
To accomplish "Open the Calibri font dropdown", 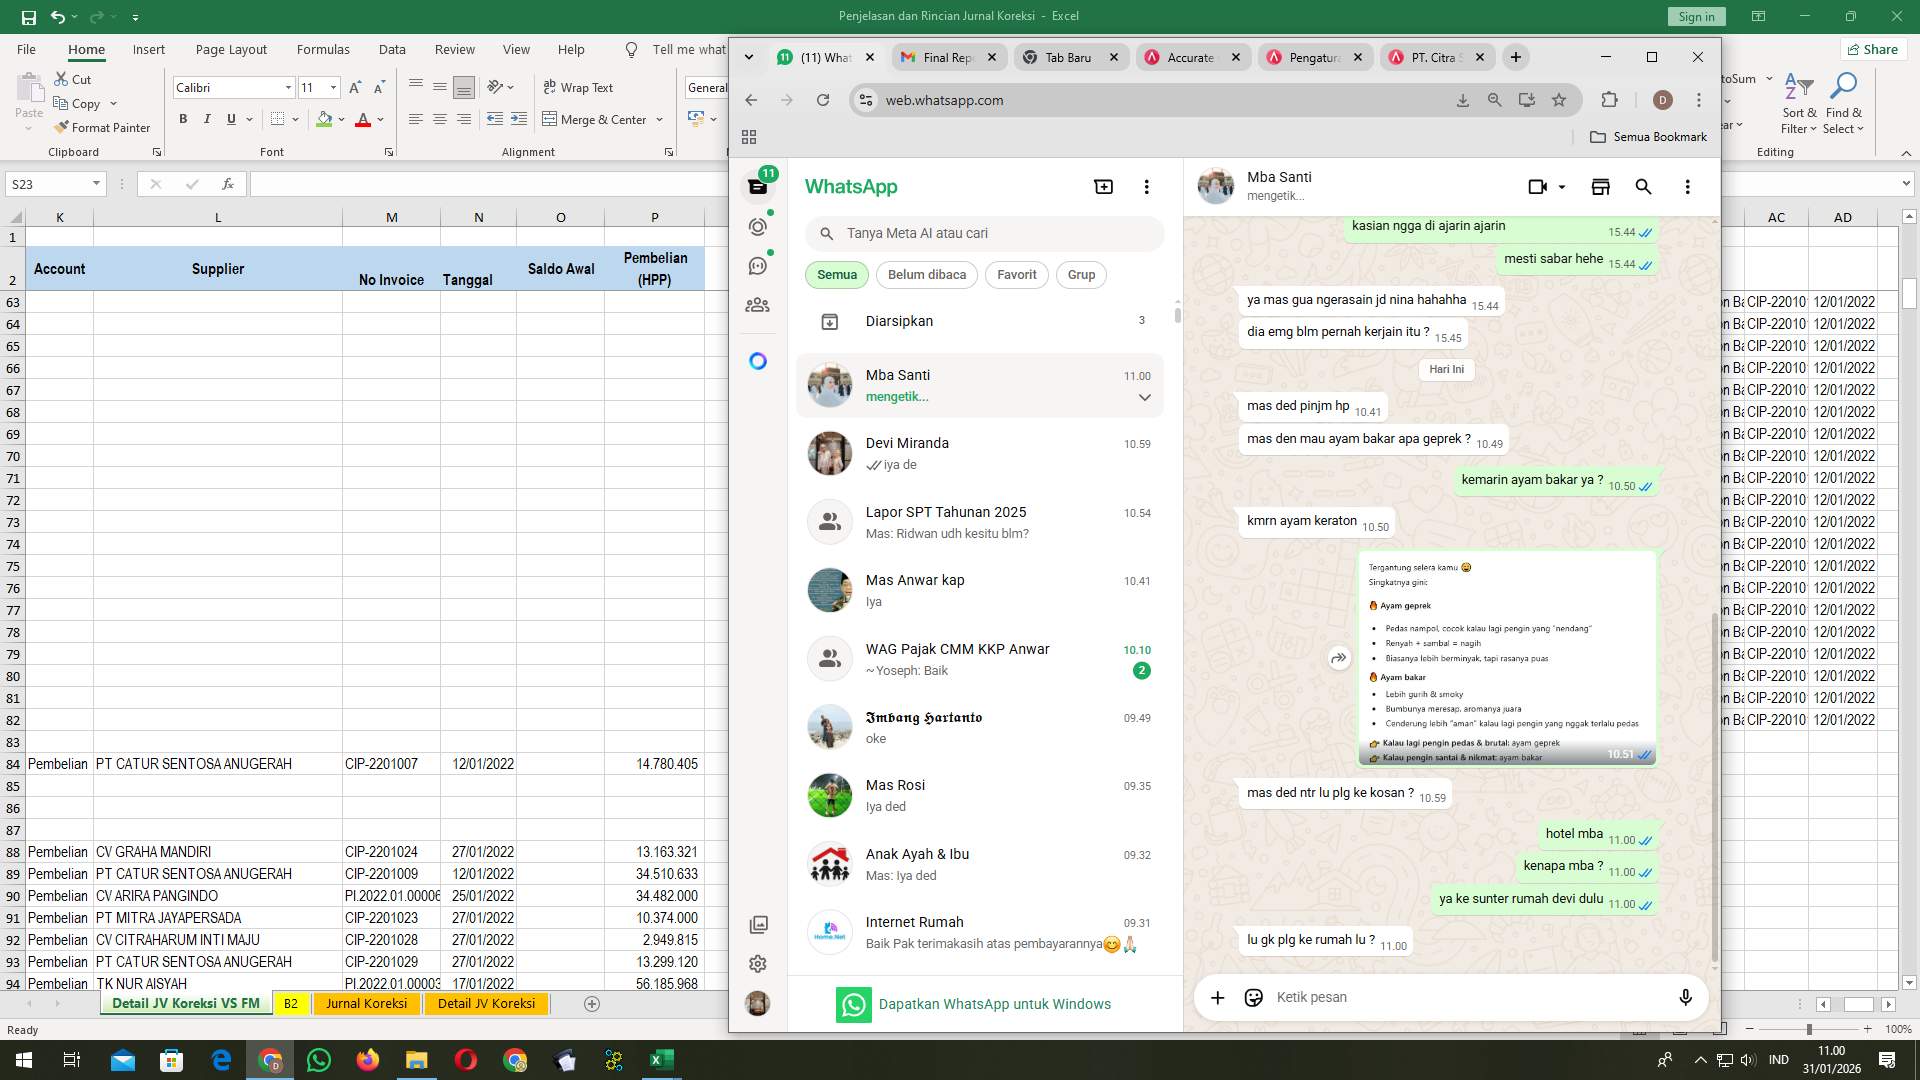I will point(288,87).
